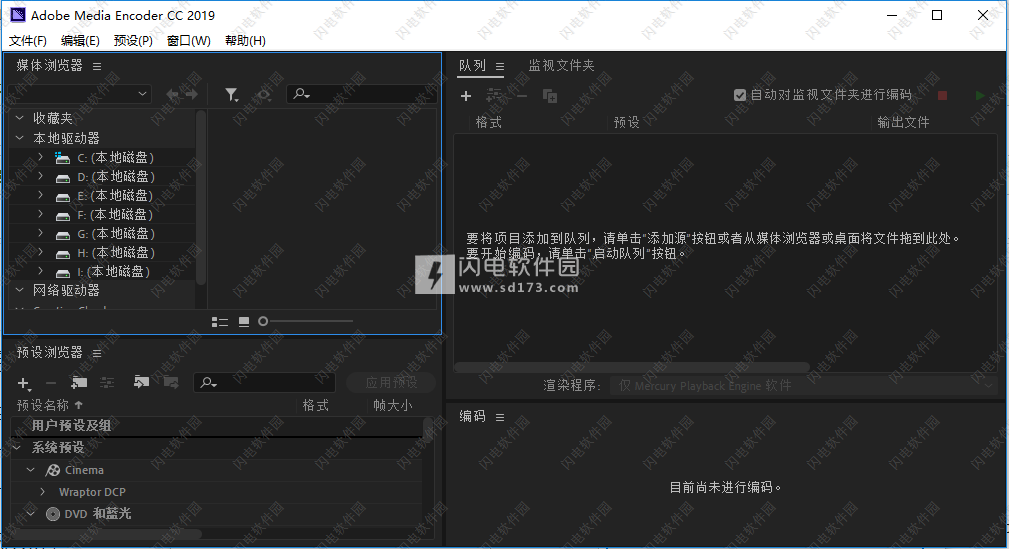Click the 预设 column header in queue
1009x549 pixels.
[x=626, y=122]
